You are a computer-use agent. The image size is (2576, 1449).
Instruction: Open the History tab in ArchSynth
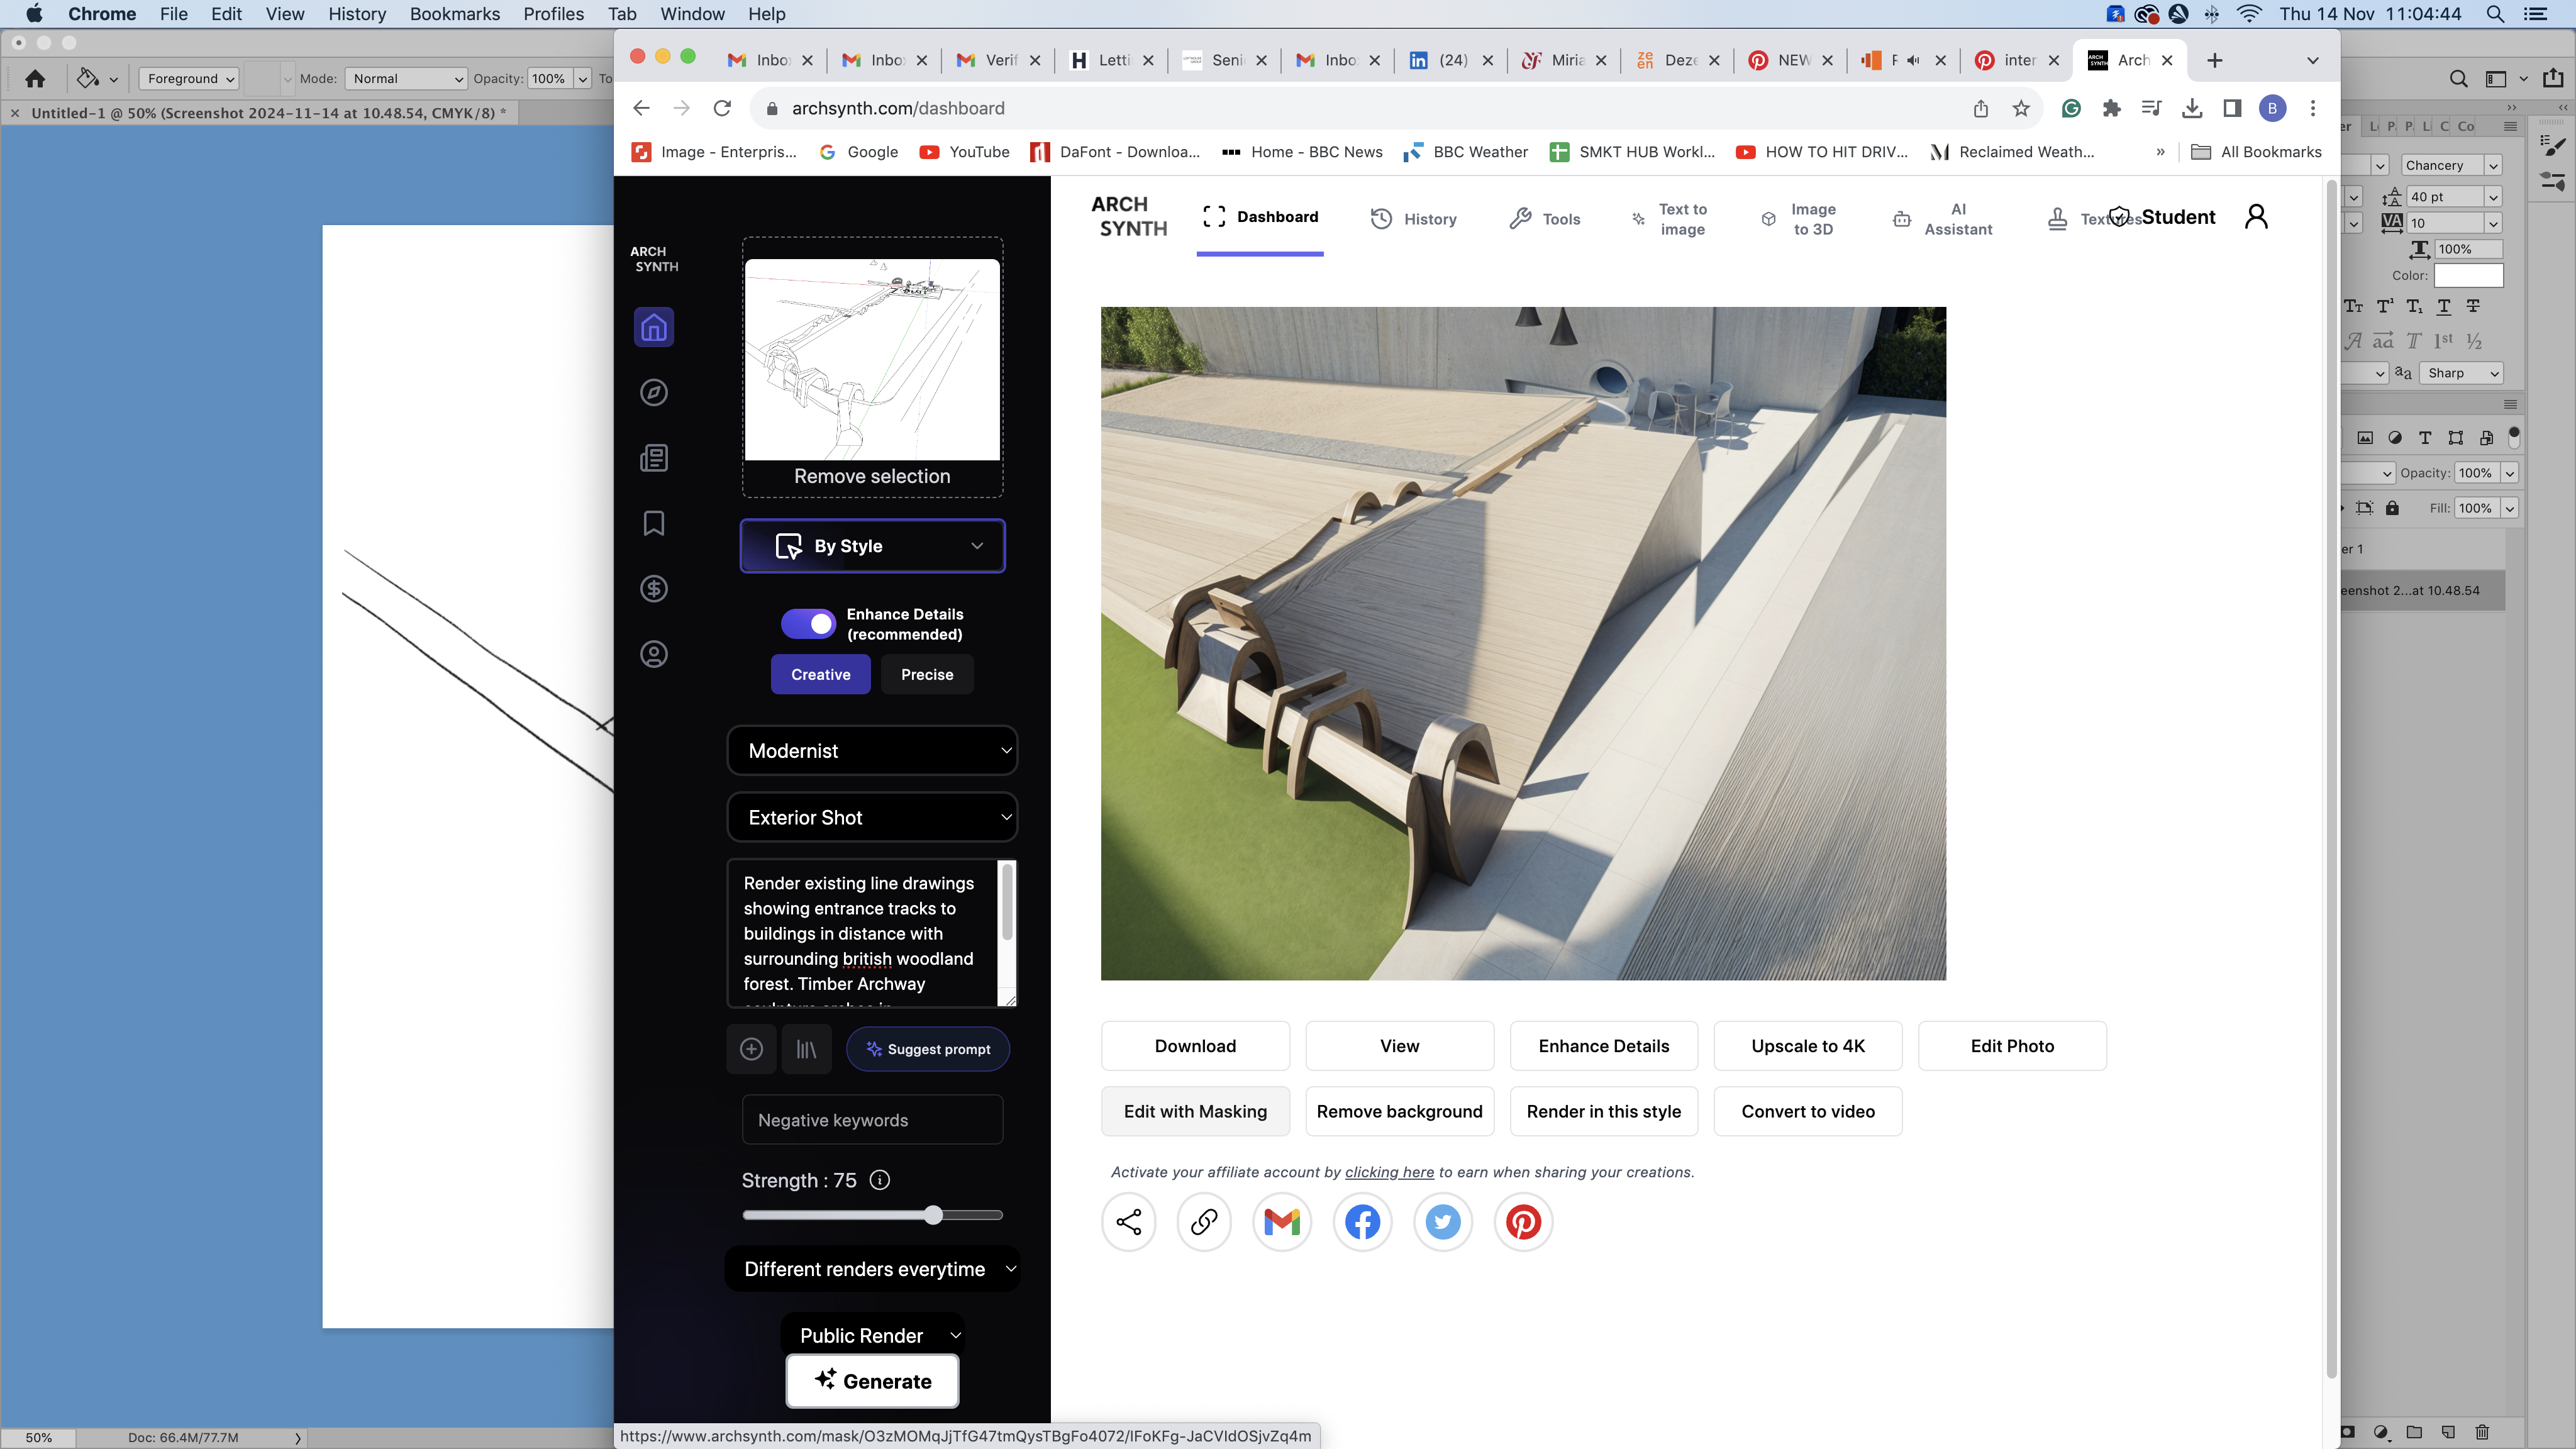(1413, 219)
